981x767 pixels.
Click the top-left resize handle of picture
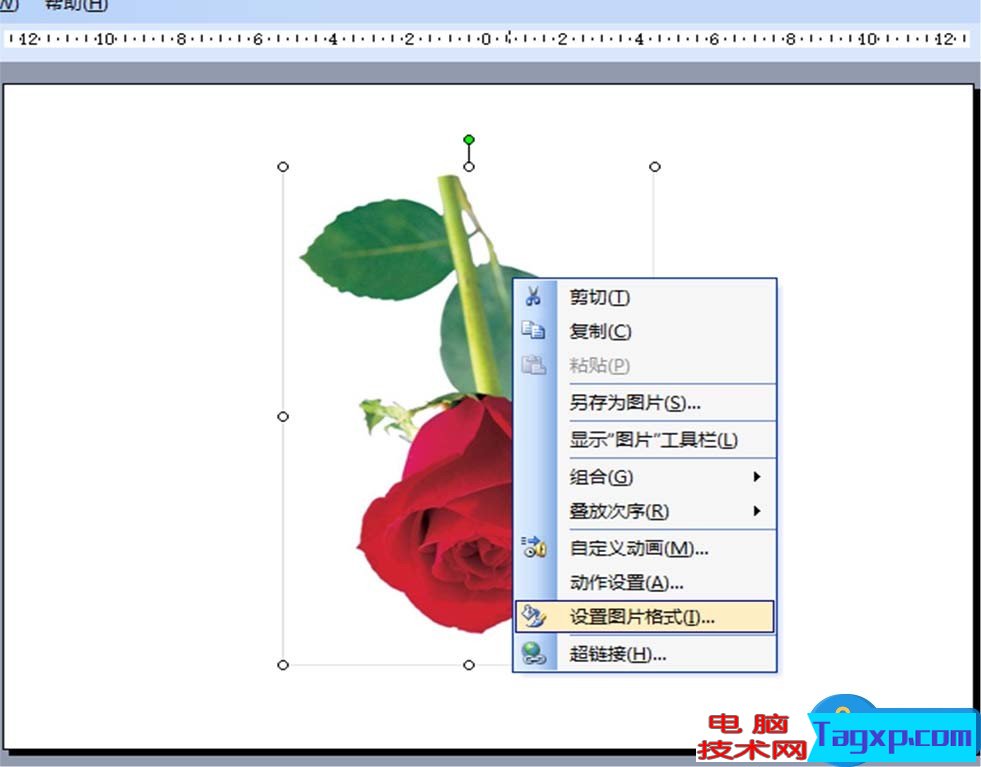pos(283,167)
